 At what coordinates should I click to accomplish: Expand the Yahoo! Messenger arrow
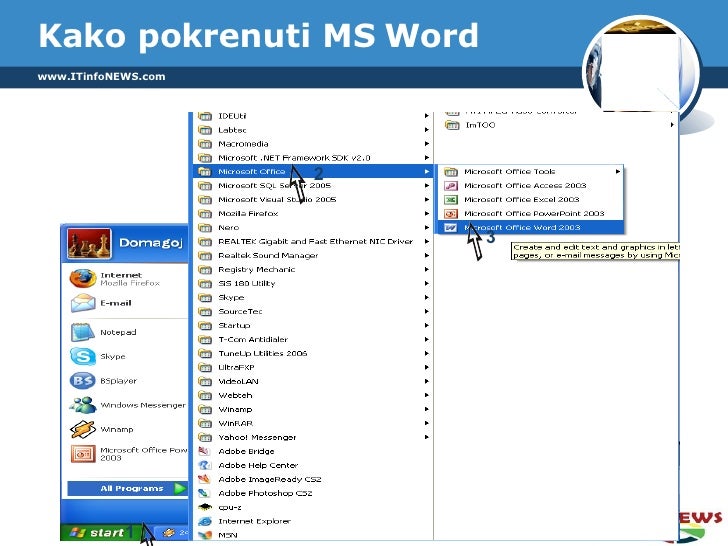click(x=426, y=437)
